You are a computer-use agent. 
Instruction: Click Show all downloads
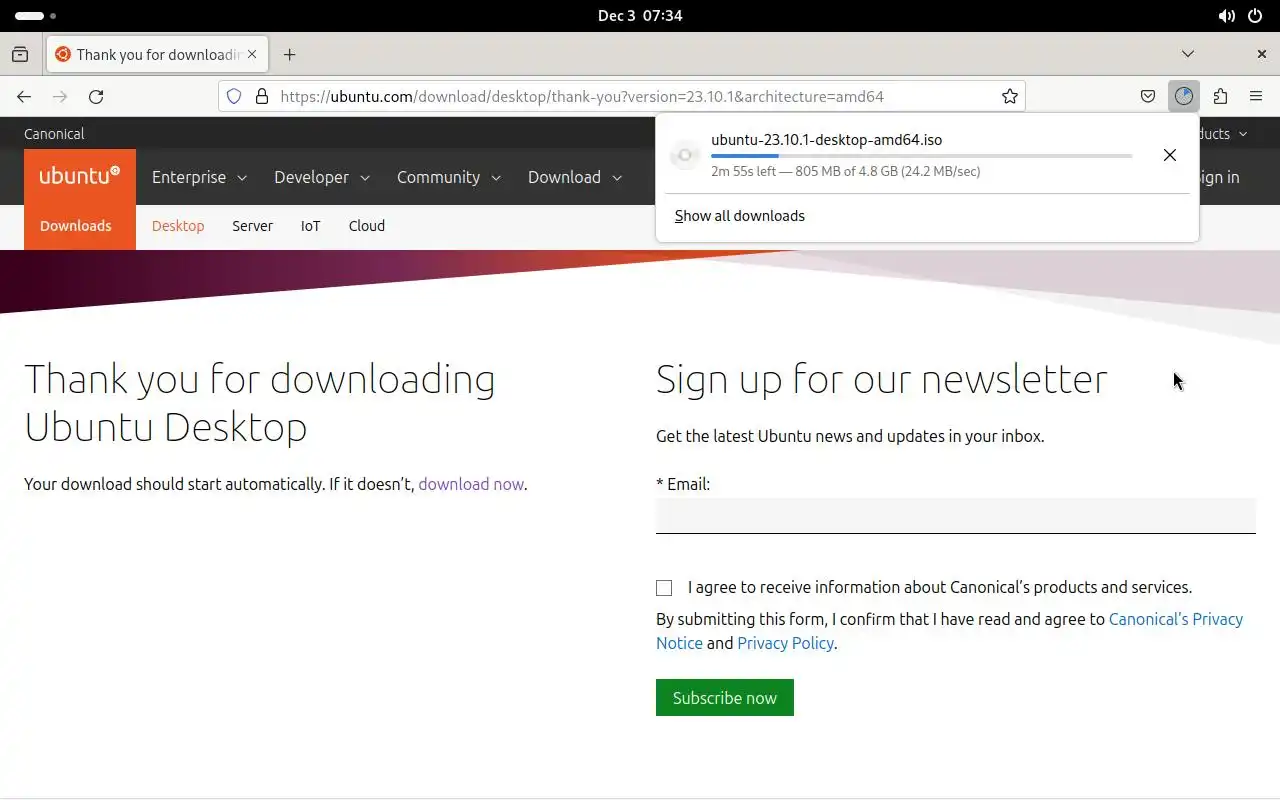click(x=740, y=216)
